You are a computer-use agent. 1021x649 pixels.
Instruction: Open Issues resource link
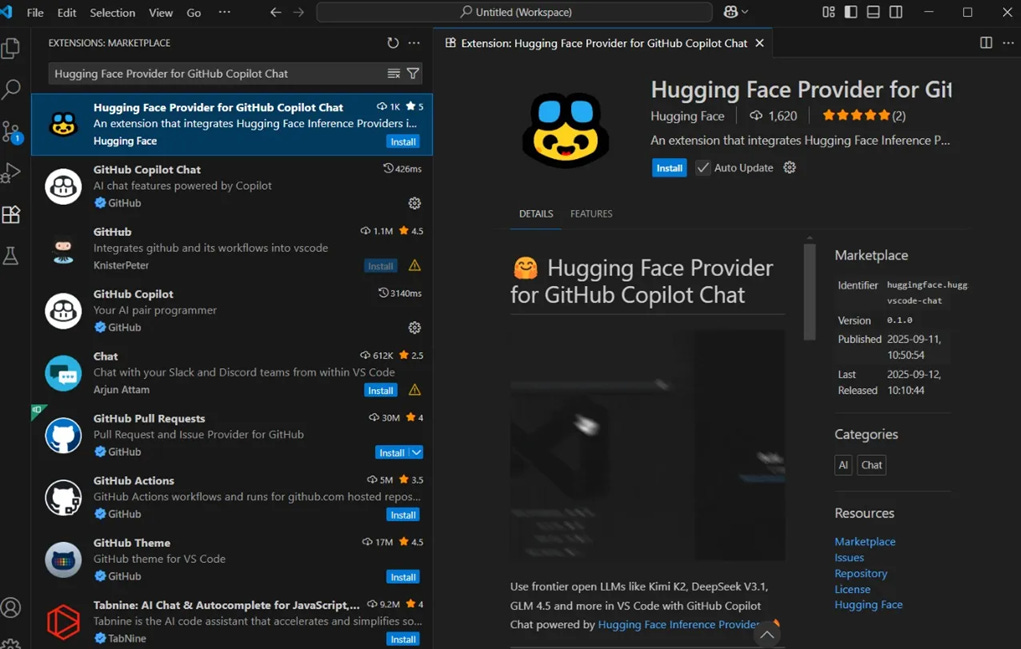[x=849, y=558]
